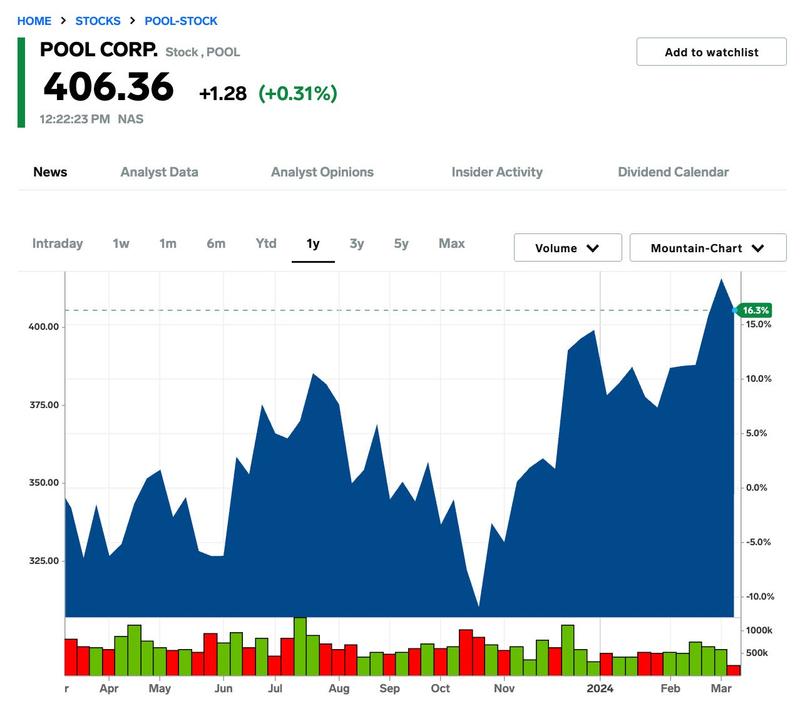Open the Dividend Calendar tab
The width and height of the screenshot is (800, 711).
(x=673, y=172)
